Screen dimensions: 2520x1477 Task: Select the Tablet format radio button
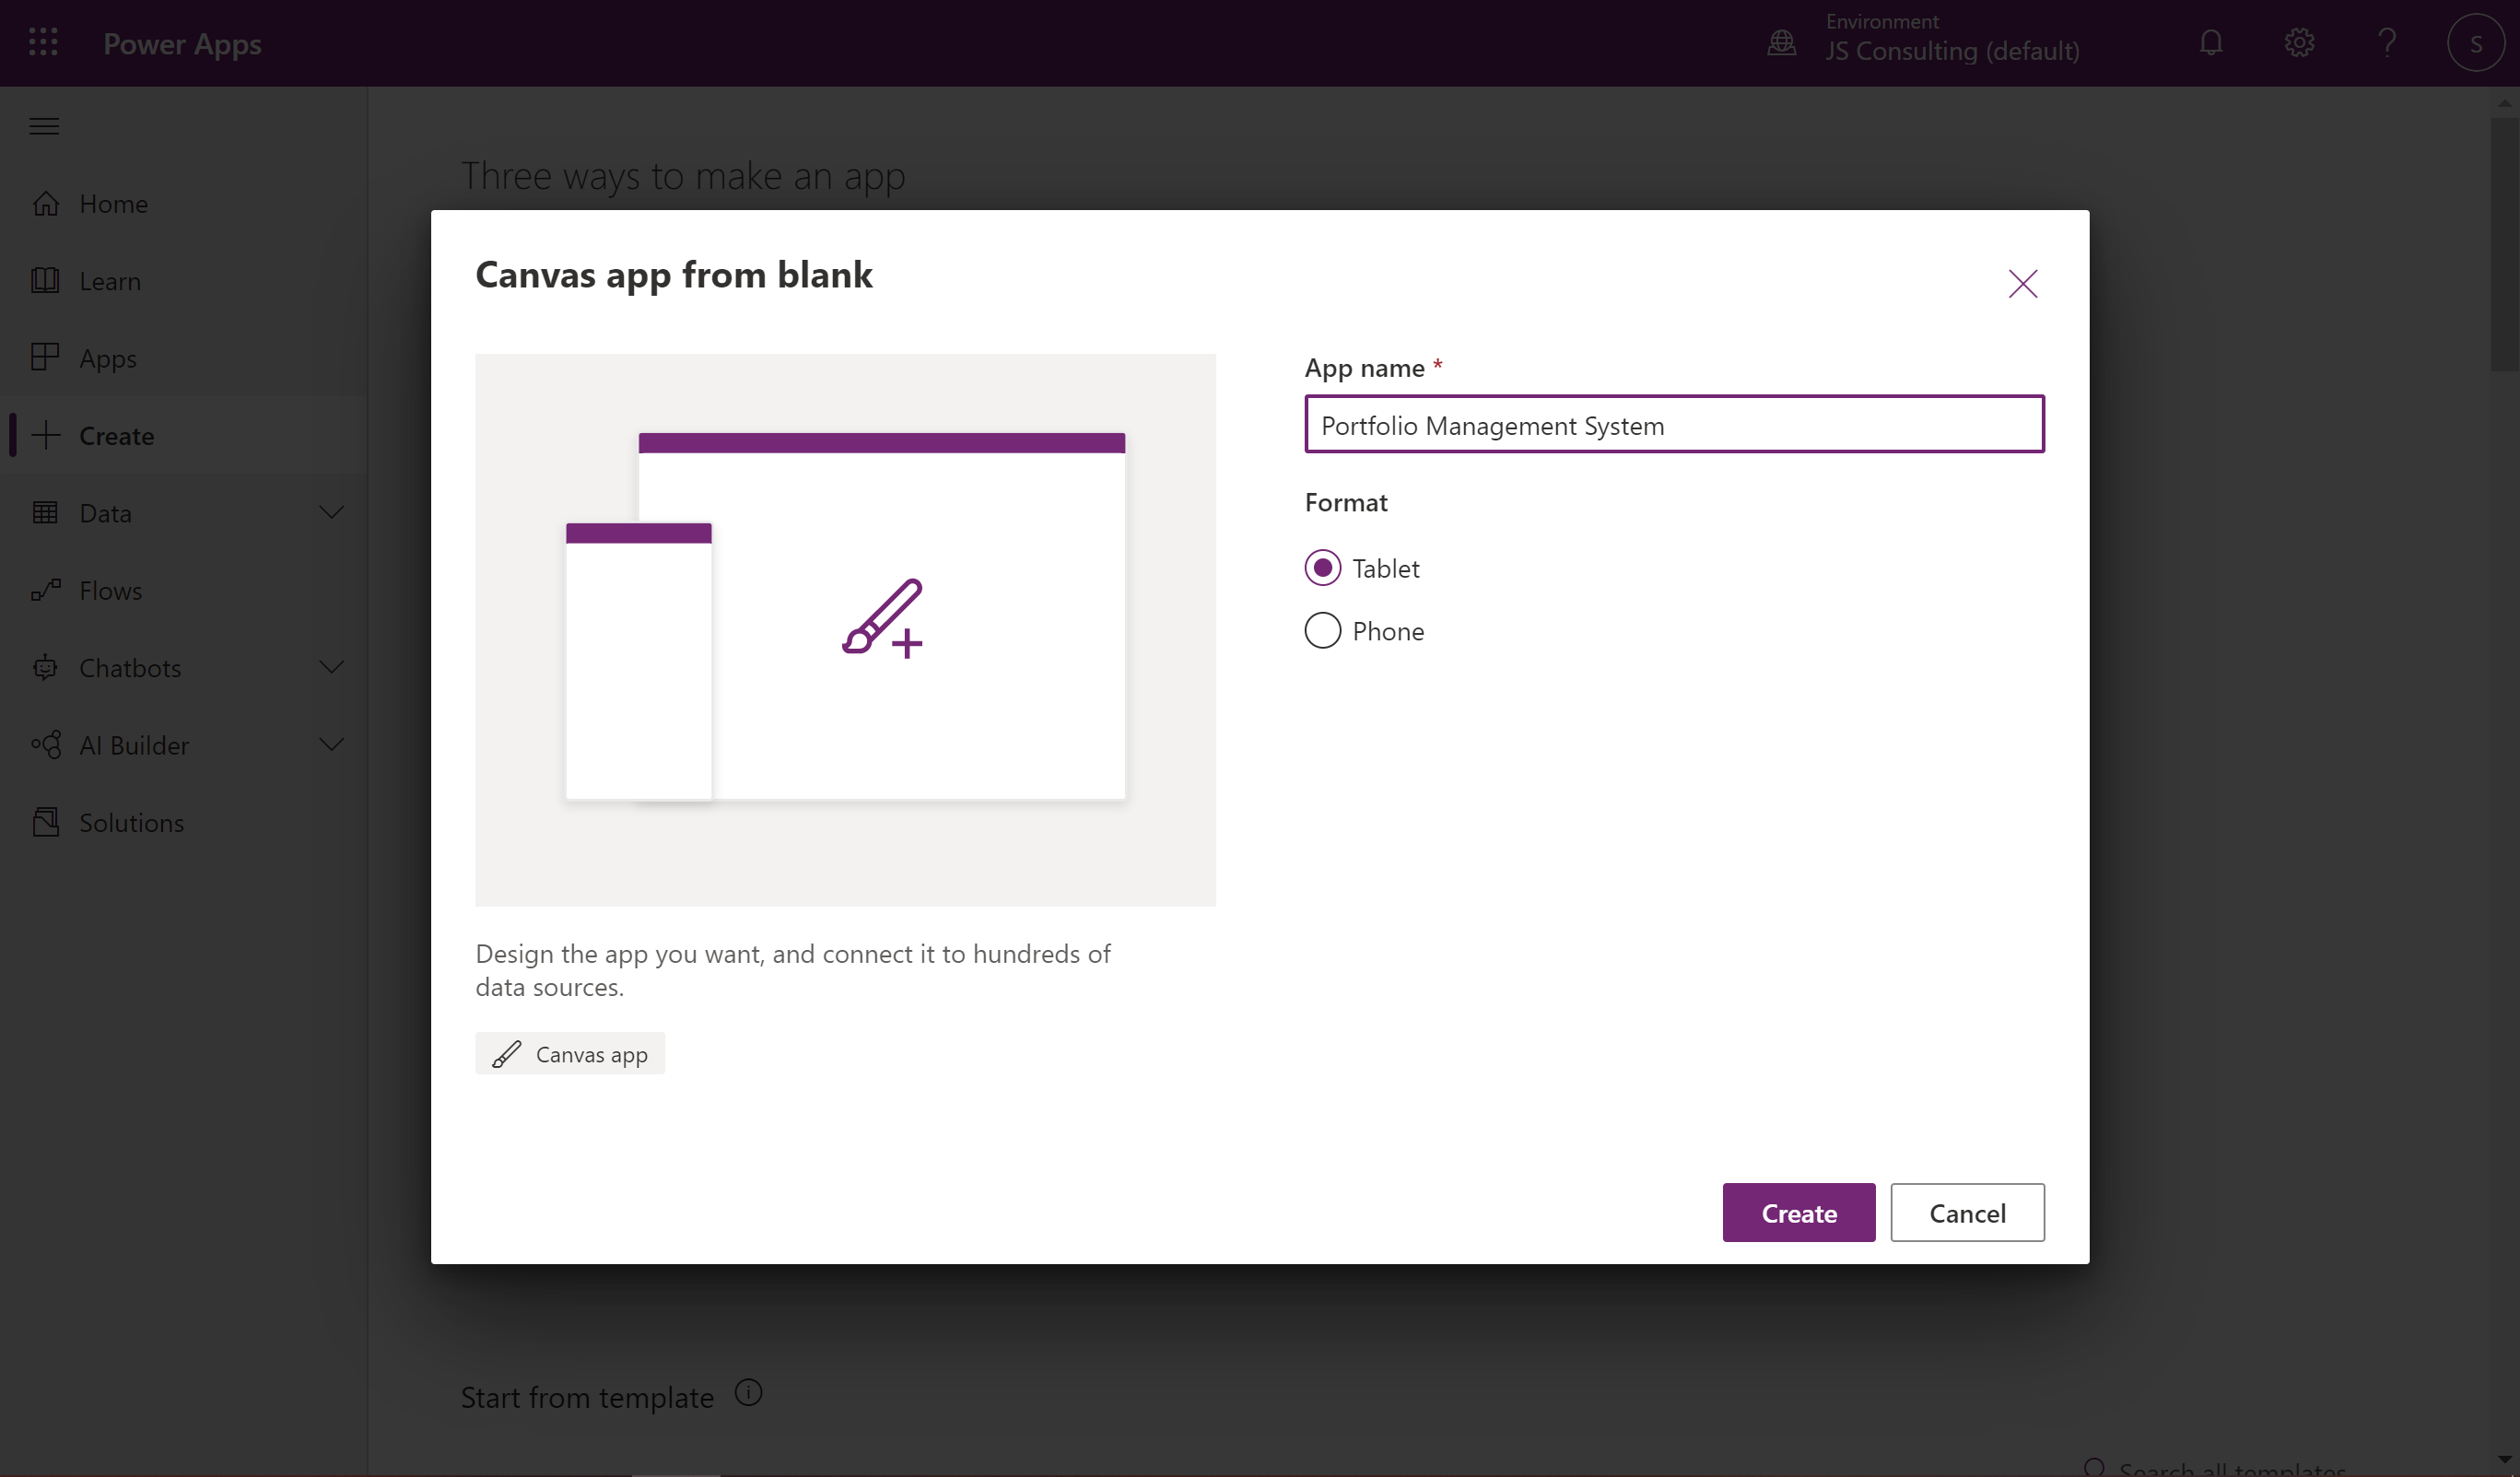coord(1322,567)
